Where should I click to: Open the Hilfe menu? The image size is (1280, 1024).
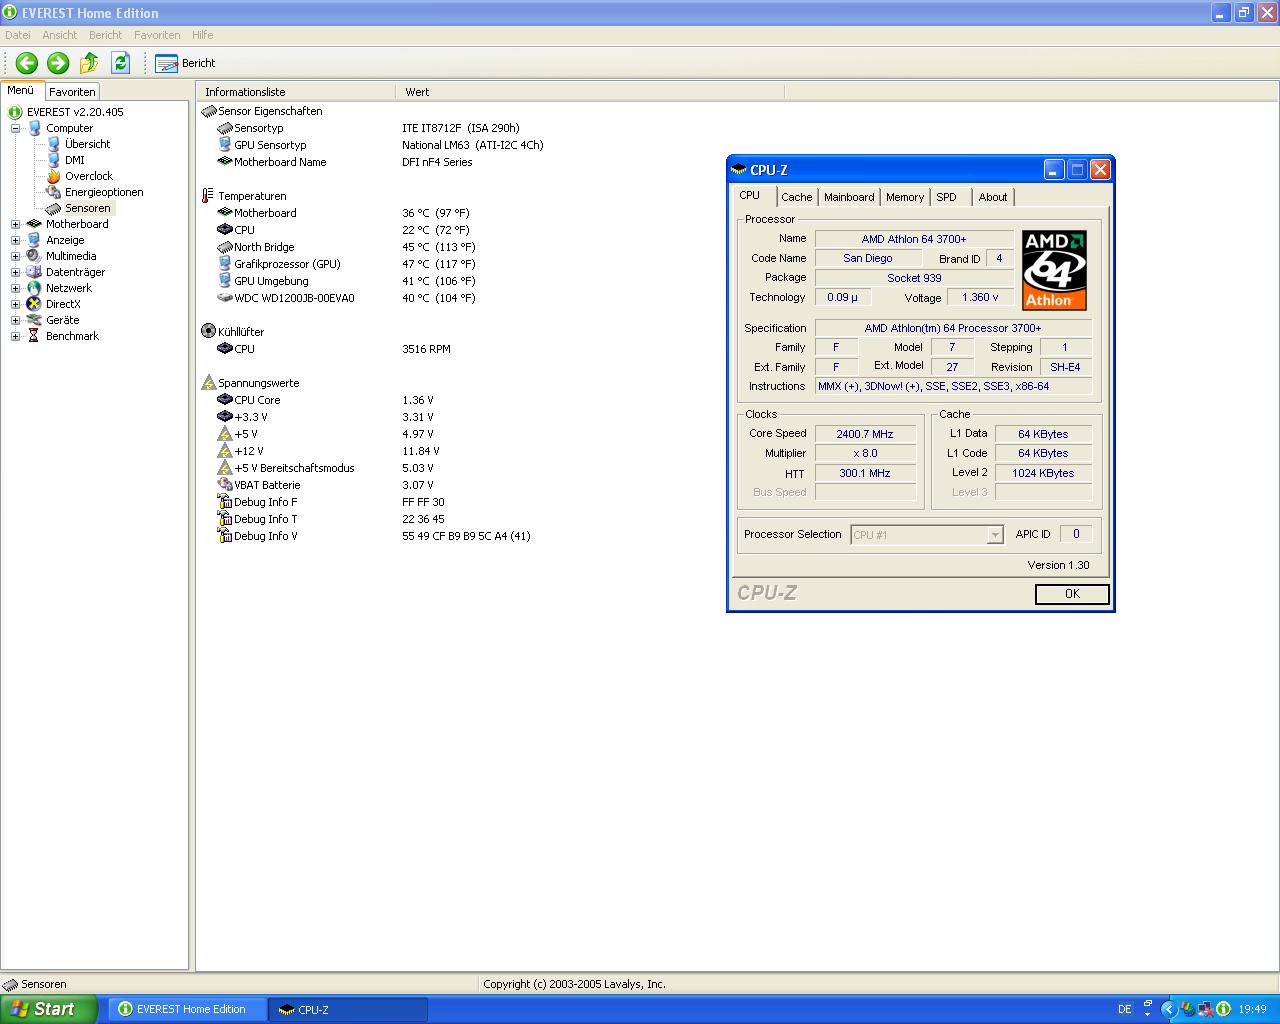pos(203,35)
